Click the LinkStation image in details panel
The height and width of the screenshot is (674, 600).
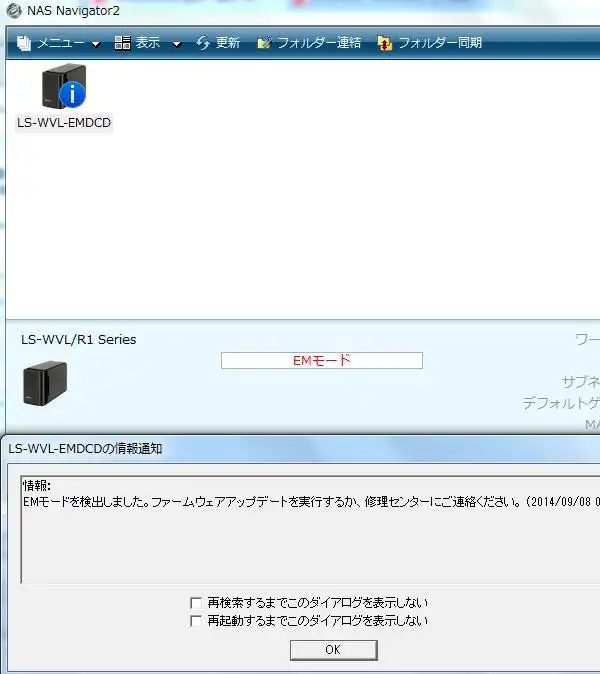click(x=45, y=383)
